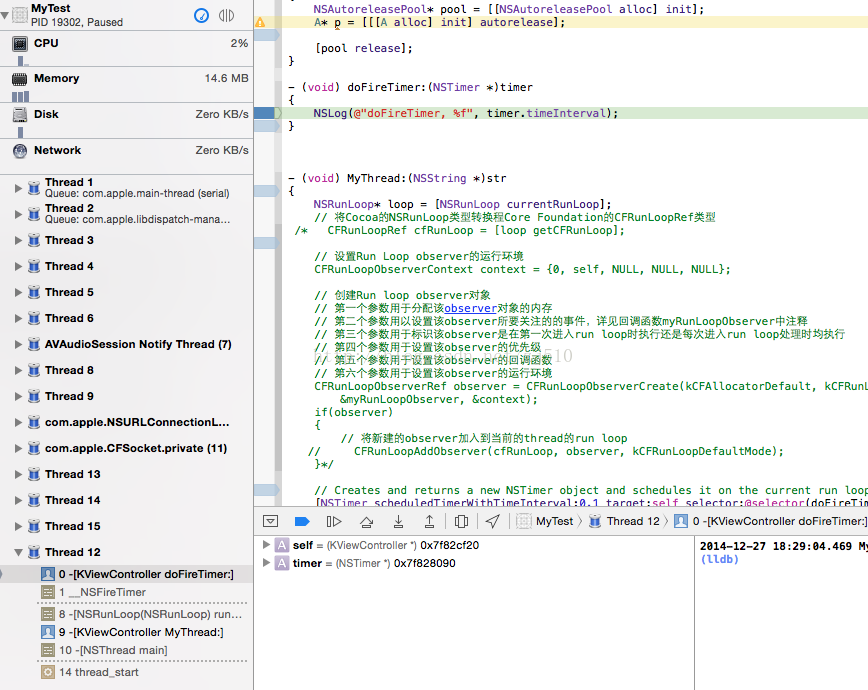Click the Step Over icon
The height and width of the screenshot is (690, 868).
click(367, 521)
